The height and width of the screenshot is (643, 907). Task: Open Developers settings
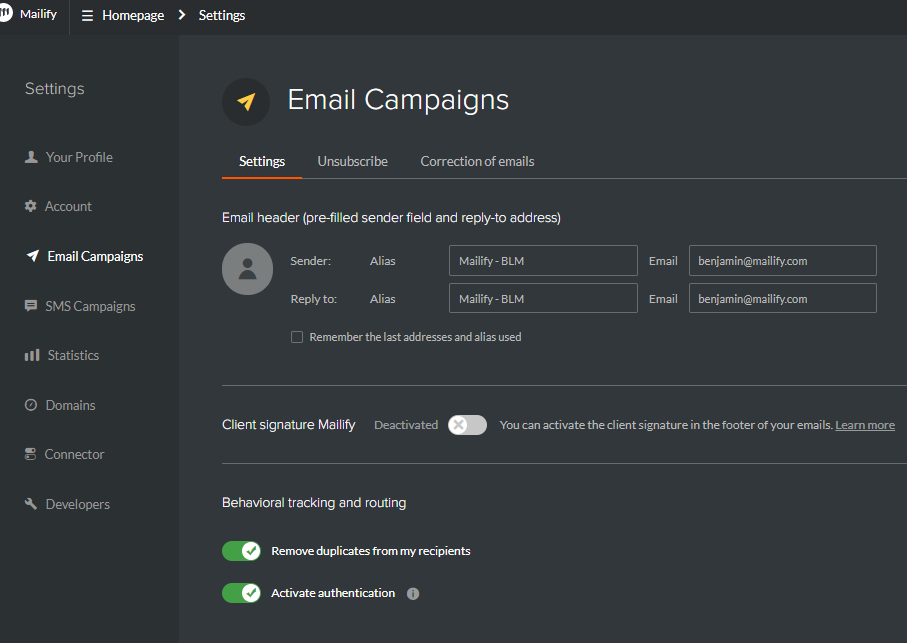tap(78, 504)
